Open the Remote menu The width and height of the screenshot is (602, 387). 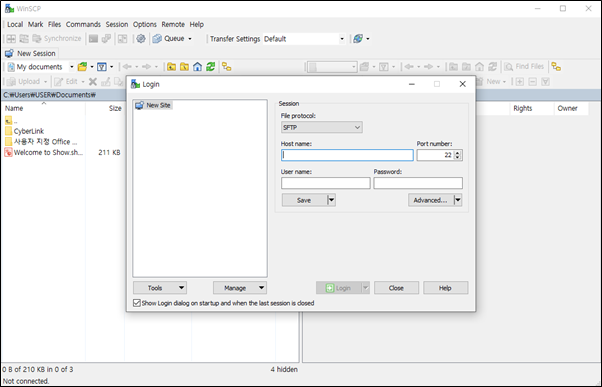tap(173, 24)
